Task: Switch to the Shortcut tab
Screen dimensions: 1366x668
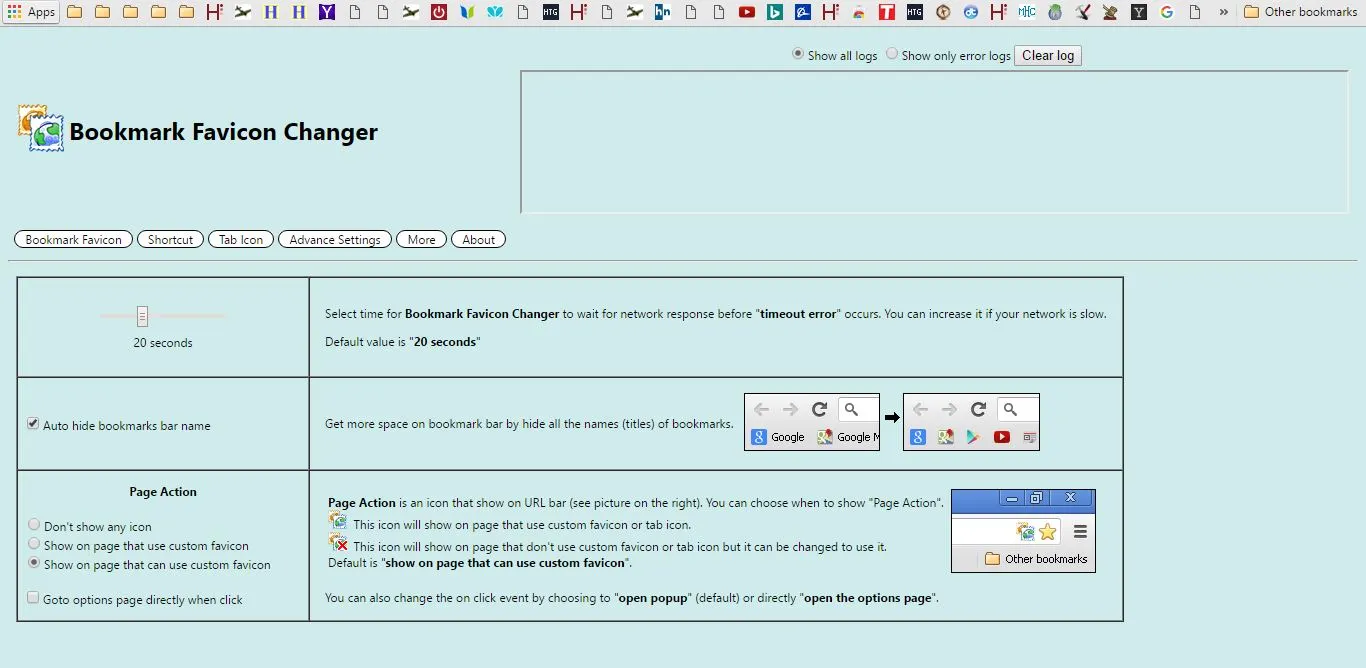Action: [170, 240]
